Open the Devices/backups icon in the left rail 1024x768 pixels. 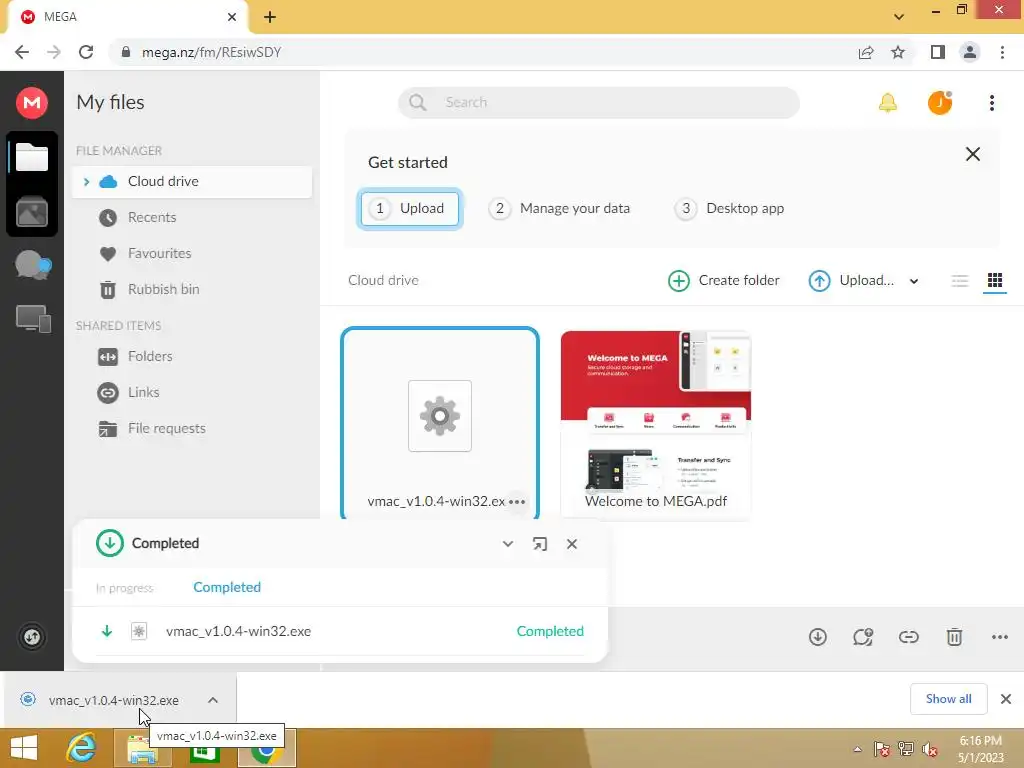coord(33,319)
